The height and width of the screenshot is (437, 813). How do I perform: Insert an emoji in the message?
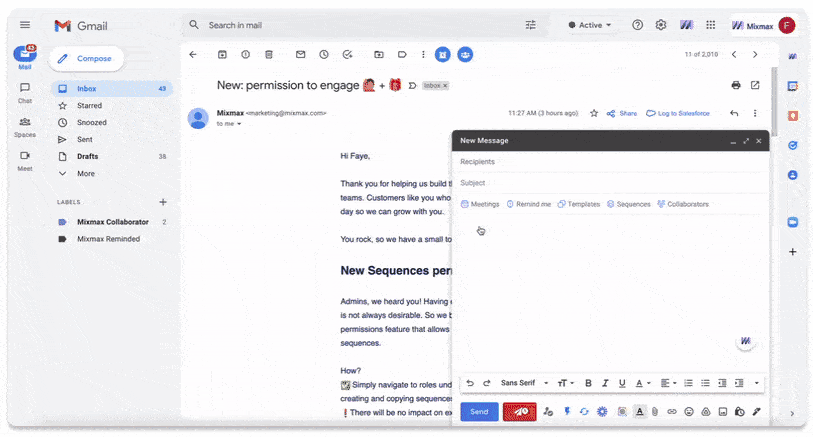pos(689,412)
